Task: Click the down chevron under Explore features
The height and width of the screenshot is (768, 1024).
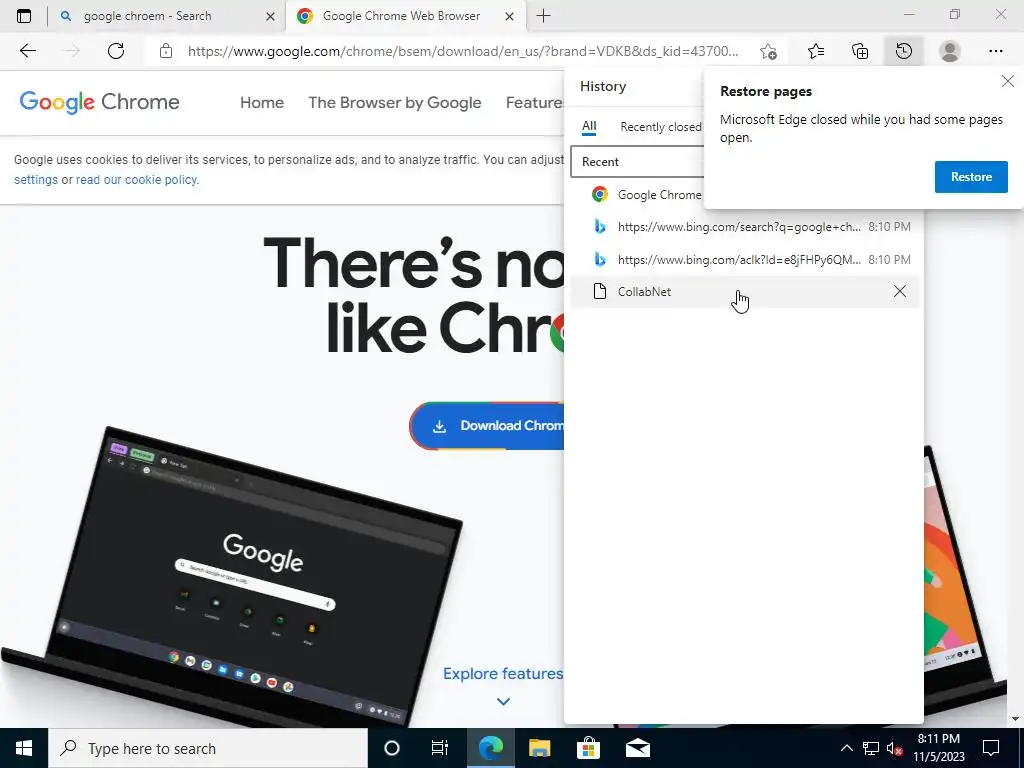Action: (503, 701)
